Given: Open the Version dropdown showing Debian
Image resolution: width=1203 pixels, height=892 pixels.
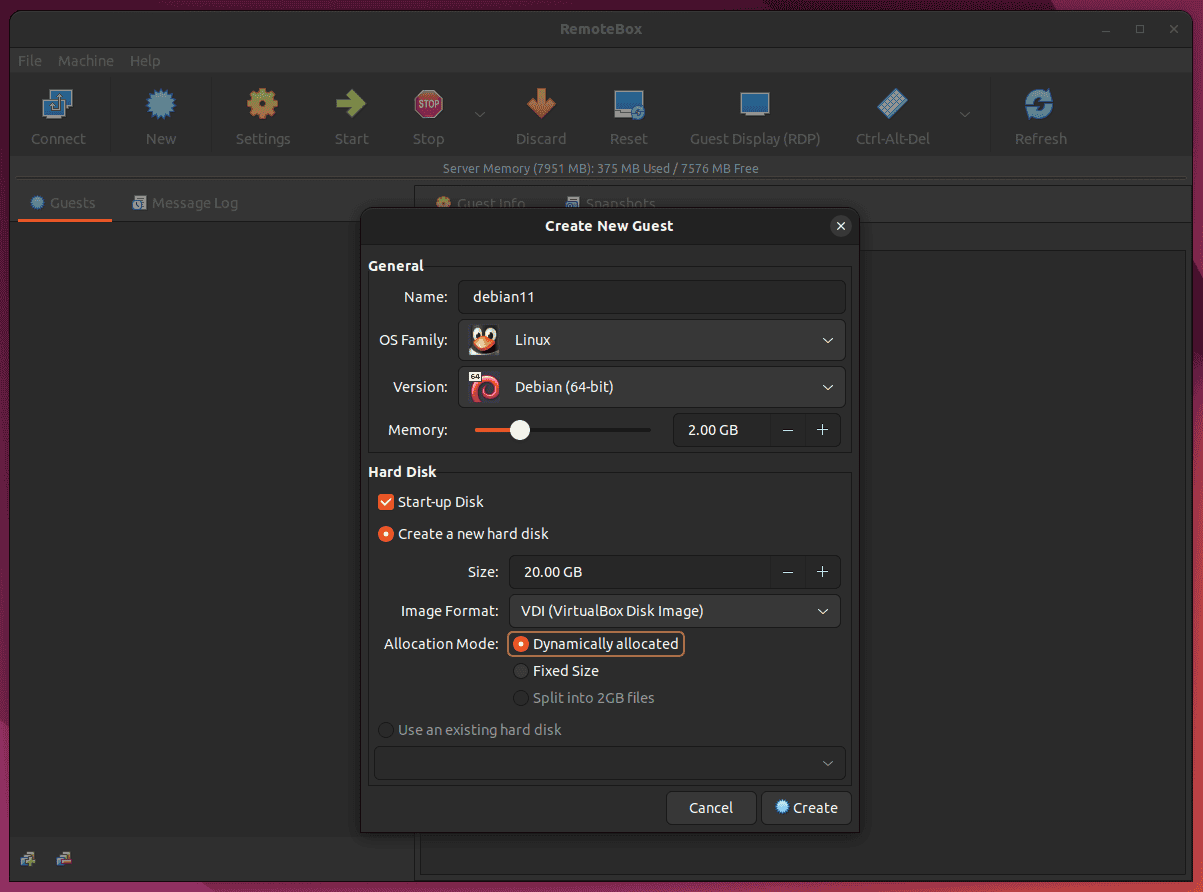Looking at the screenshot, I should (651, 387).
